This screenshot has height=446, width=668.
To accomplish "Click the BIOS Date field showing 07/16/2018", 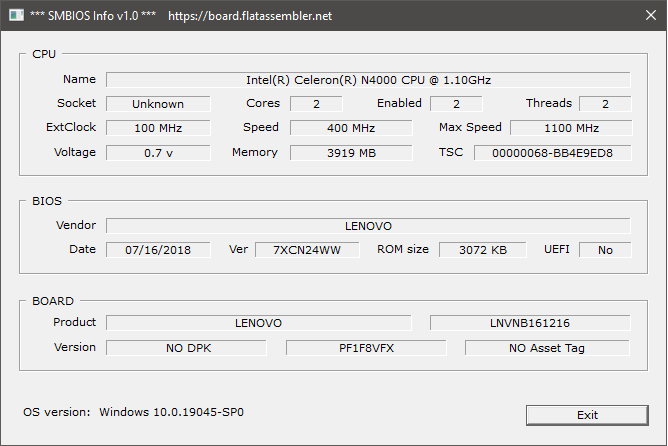I will click(158, 250).
